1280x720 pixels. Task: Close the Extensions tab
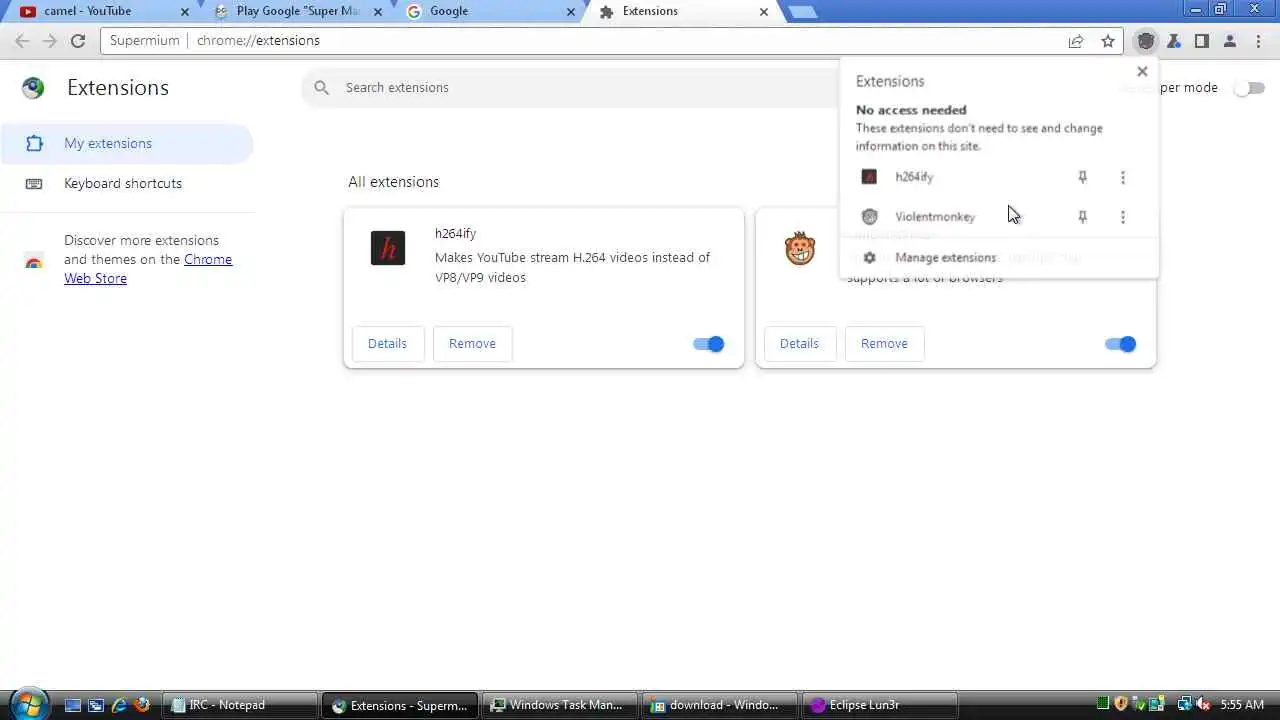click(764, 12)
